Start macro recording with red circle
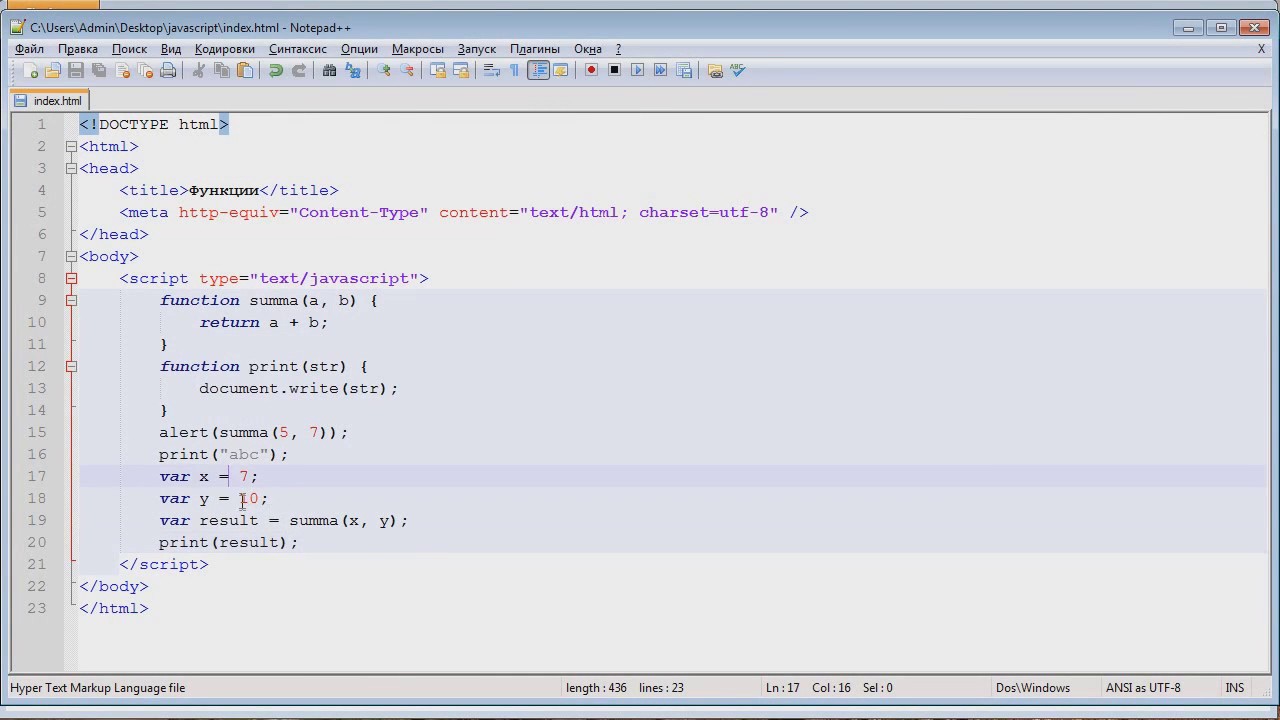The image size is (1280, 720). (592, 70)
